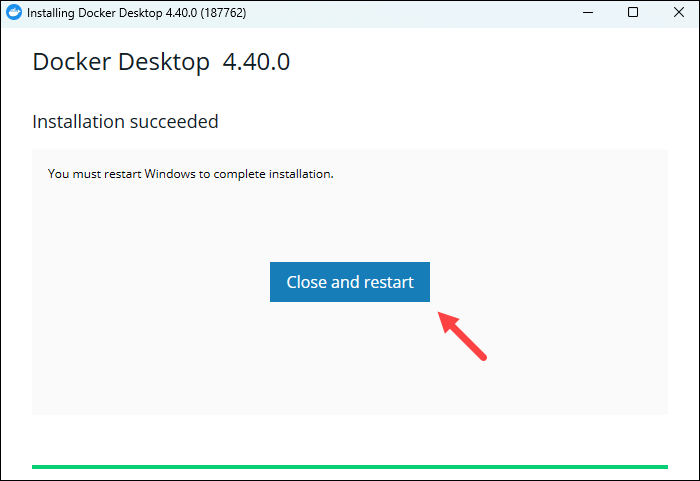Screen dimensions: 700x481
Task: Click the Close and restart button
Action: [x=350, y=282]
